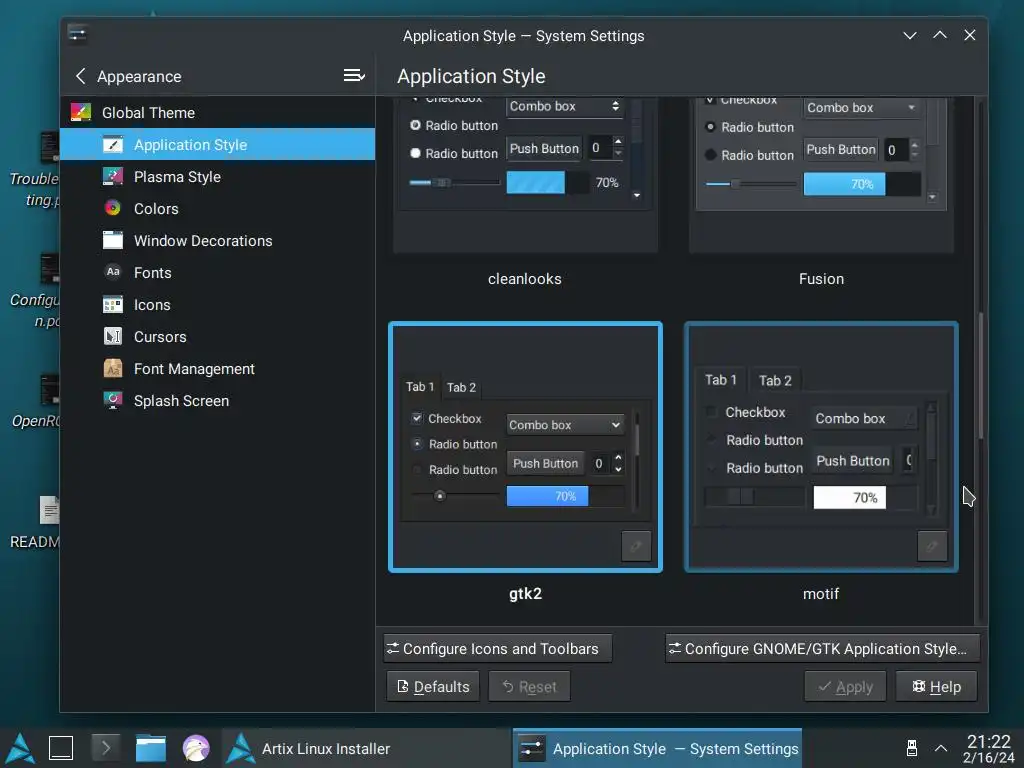Open the sidebar hamburger menu
The image size is (1024, 768).
(354, 76)
